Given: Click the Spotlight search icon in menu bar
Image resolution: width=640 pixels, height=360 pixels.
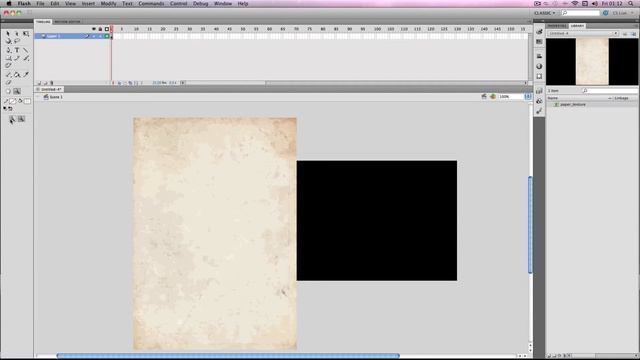Looking at the screenshot, I should pos(631,4).
